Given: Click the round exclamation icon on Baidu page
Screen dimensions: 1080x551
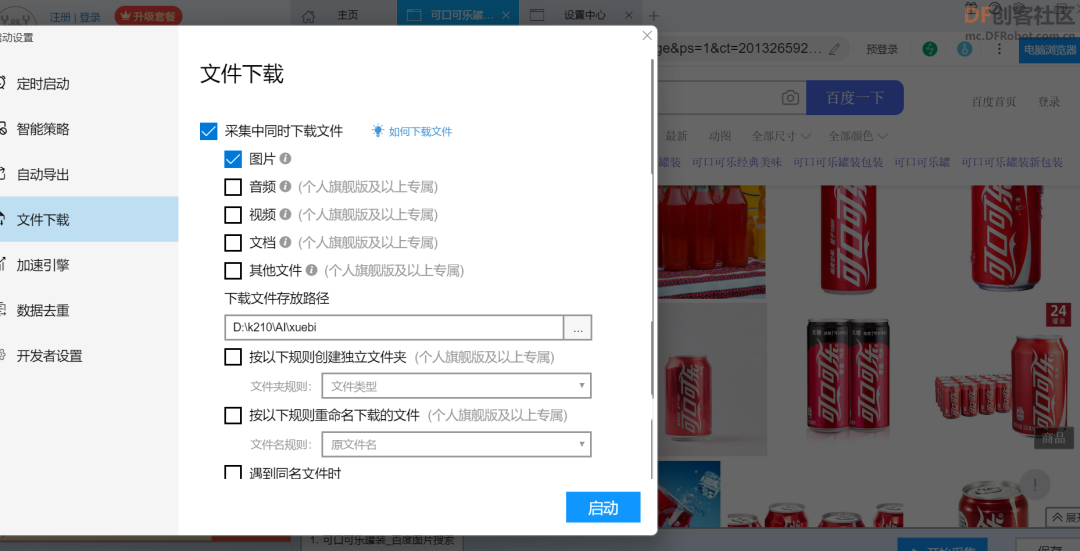Looking at the screenshot, I should click(x=1035, y=483).
